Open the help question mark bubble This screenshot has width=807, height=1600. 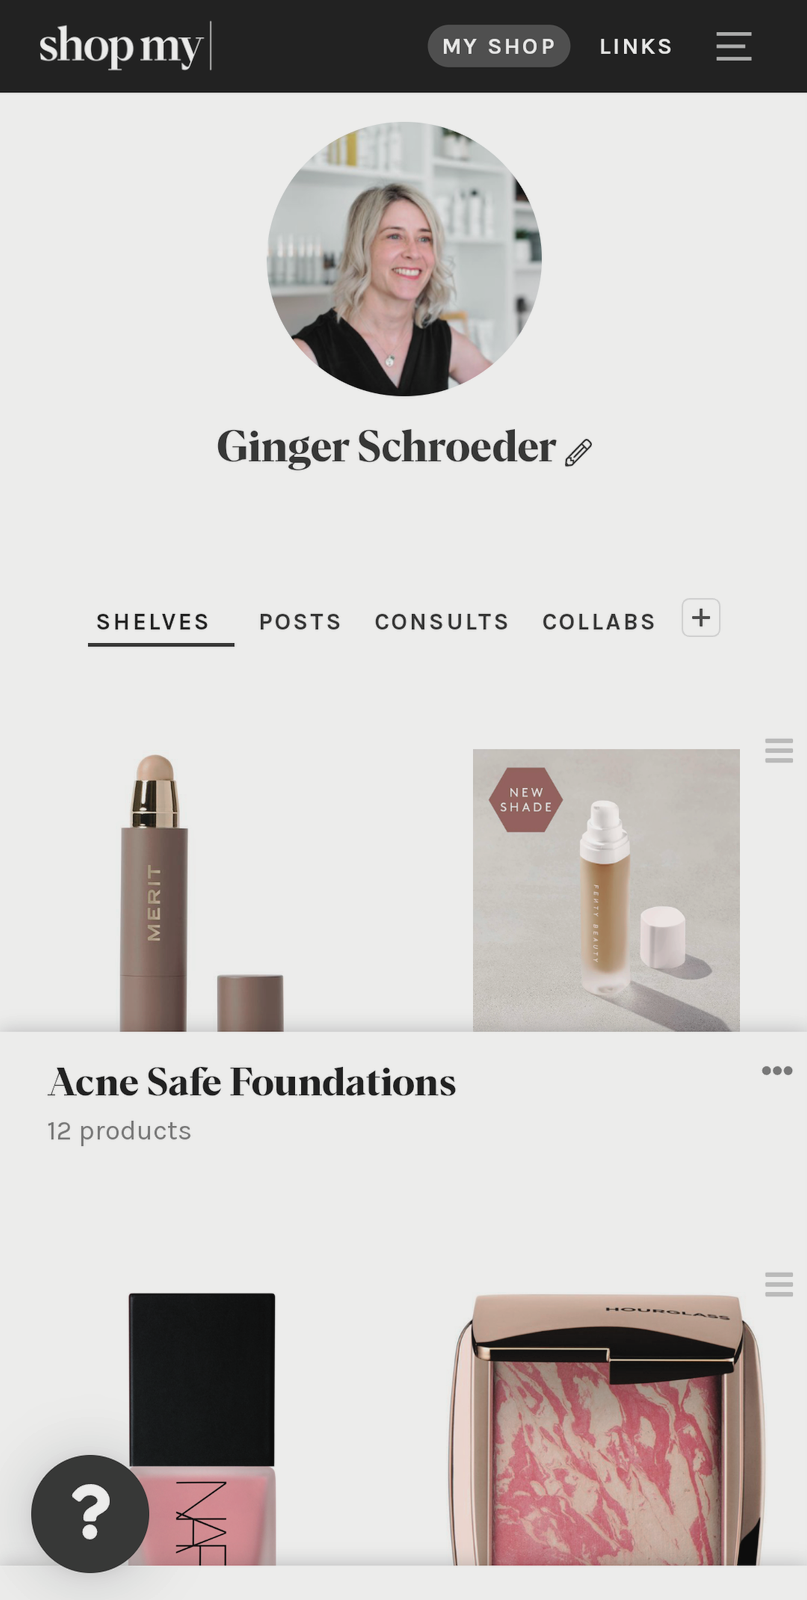pyautogui.click(x=90, y=1513)
